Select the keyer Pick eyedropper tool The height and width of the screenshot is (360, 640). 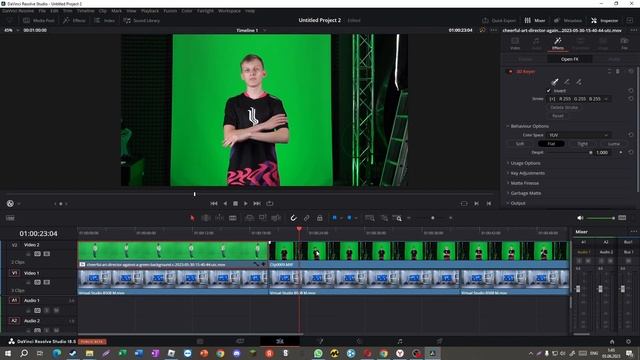click(x=554, y=82)
